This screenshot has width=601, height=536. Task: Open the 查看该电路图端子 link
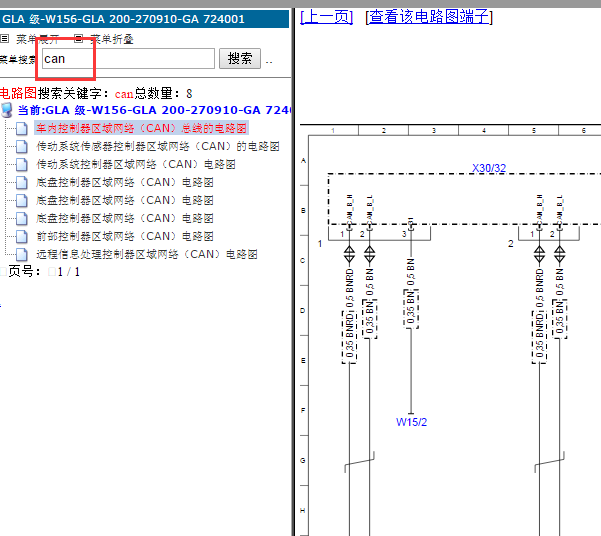429,17
